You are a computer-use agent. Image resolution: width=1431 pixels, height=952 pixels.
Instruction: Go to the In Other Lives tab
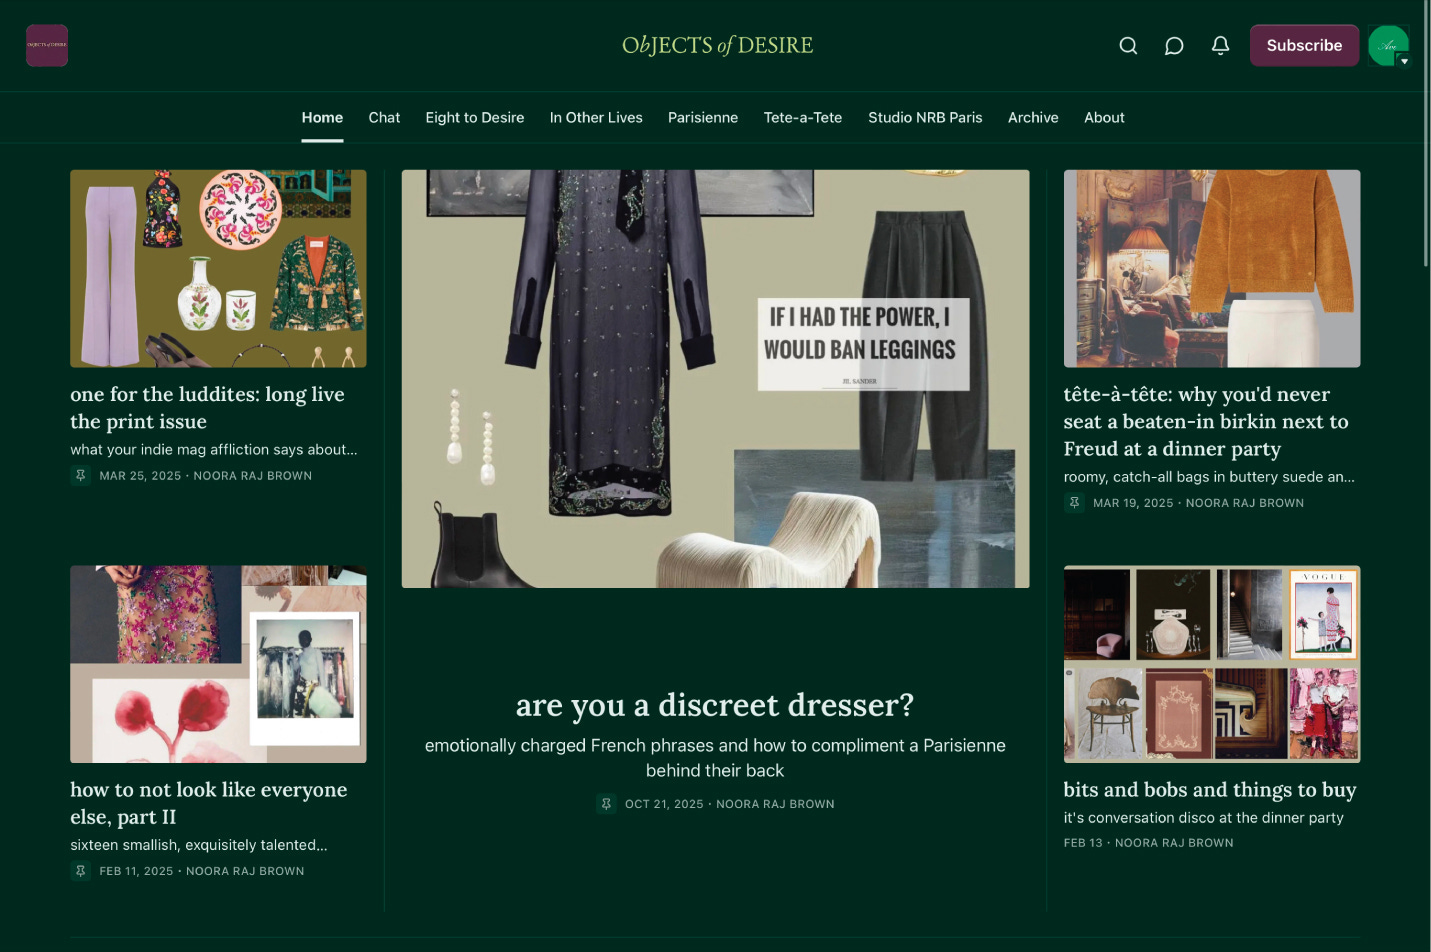tap(596, 118)
